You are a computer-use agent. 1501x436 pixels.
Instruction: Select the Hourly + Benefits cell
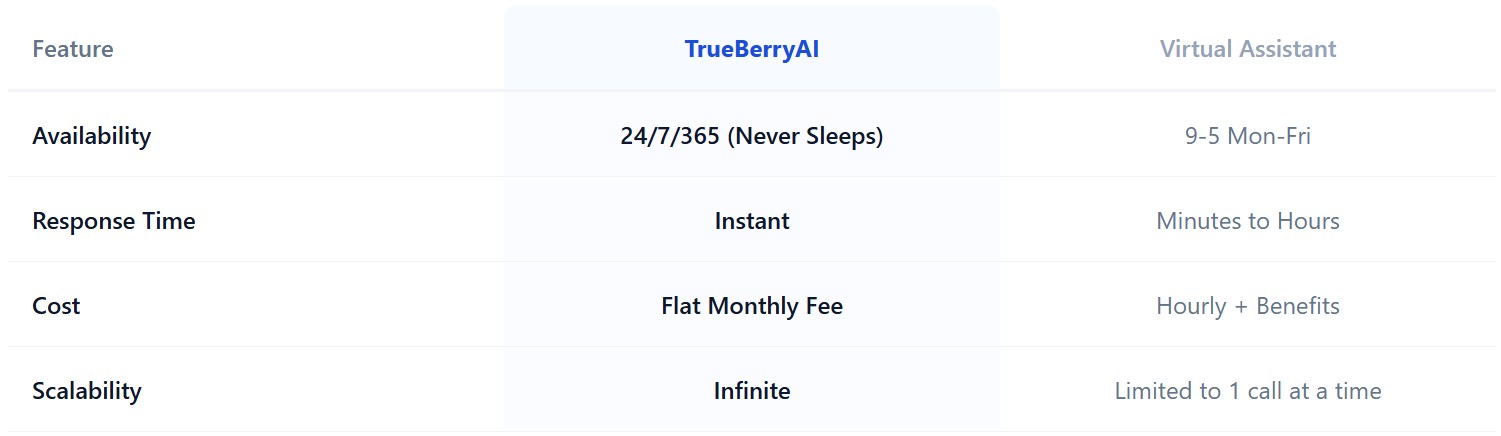[x=1248, y=306]
